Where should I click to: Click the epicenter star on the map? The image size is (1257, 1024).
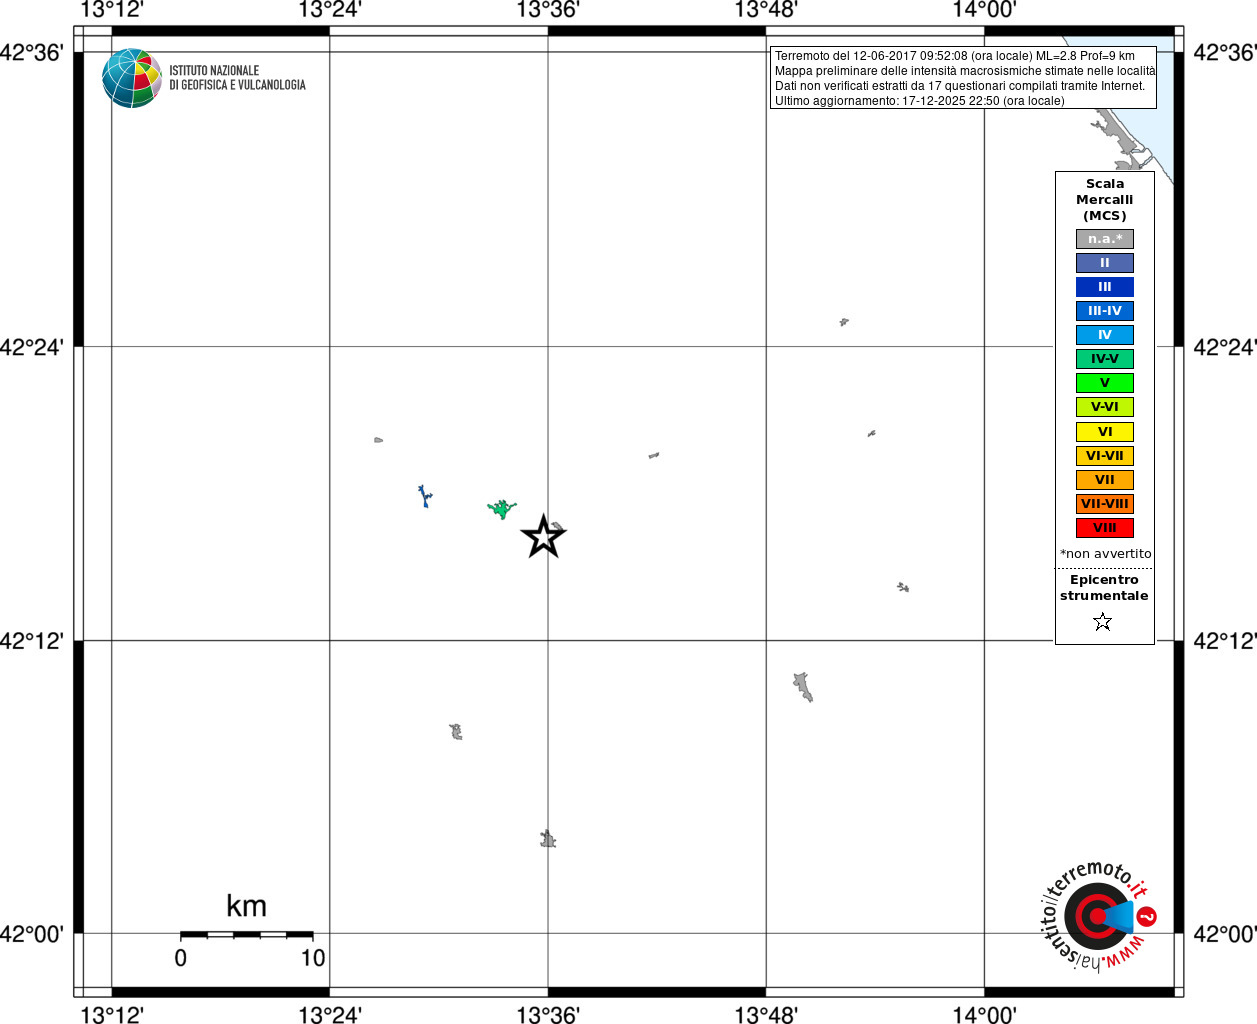tap(543, 537)
